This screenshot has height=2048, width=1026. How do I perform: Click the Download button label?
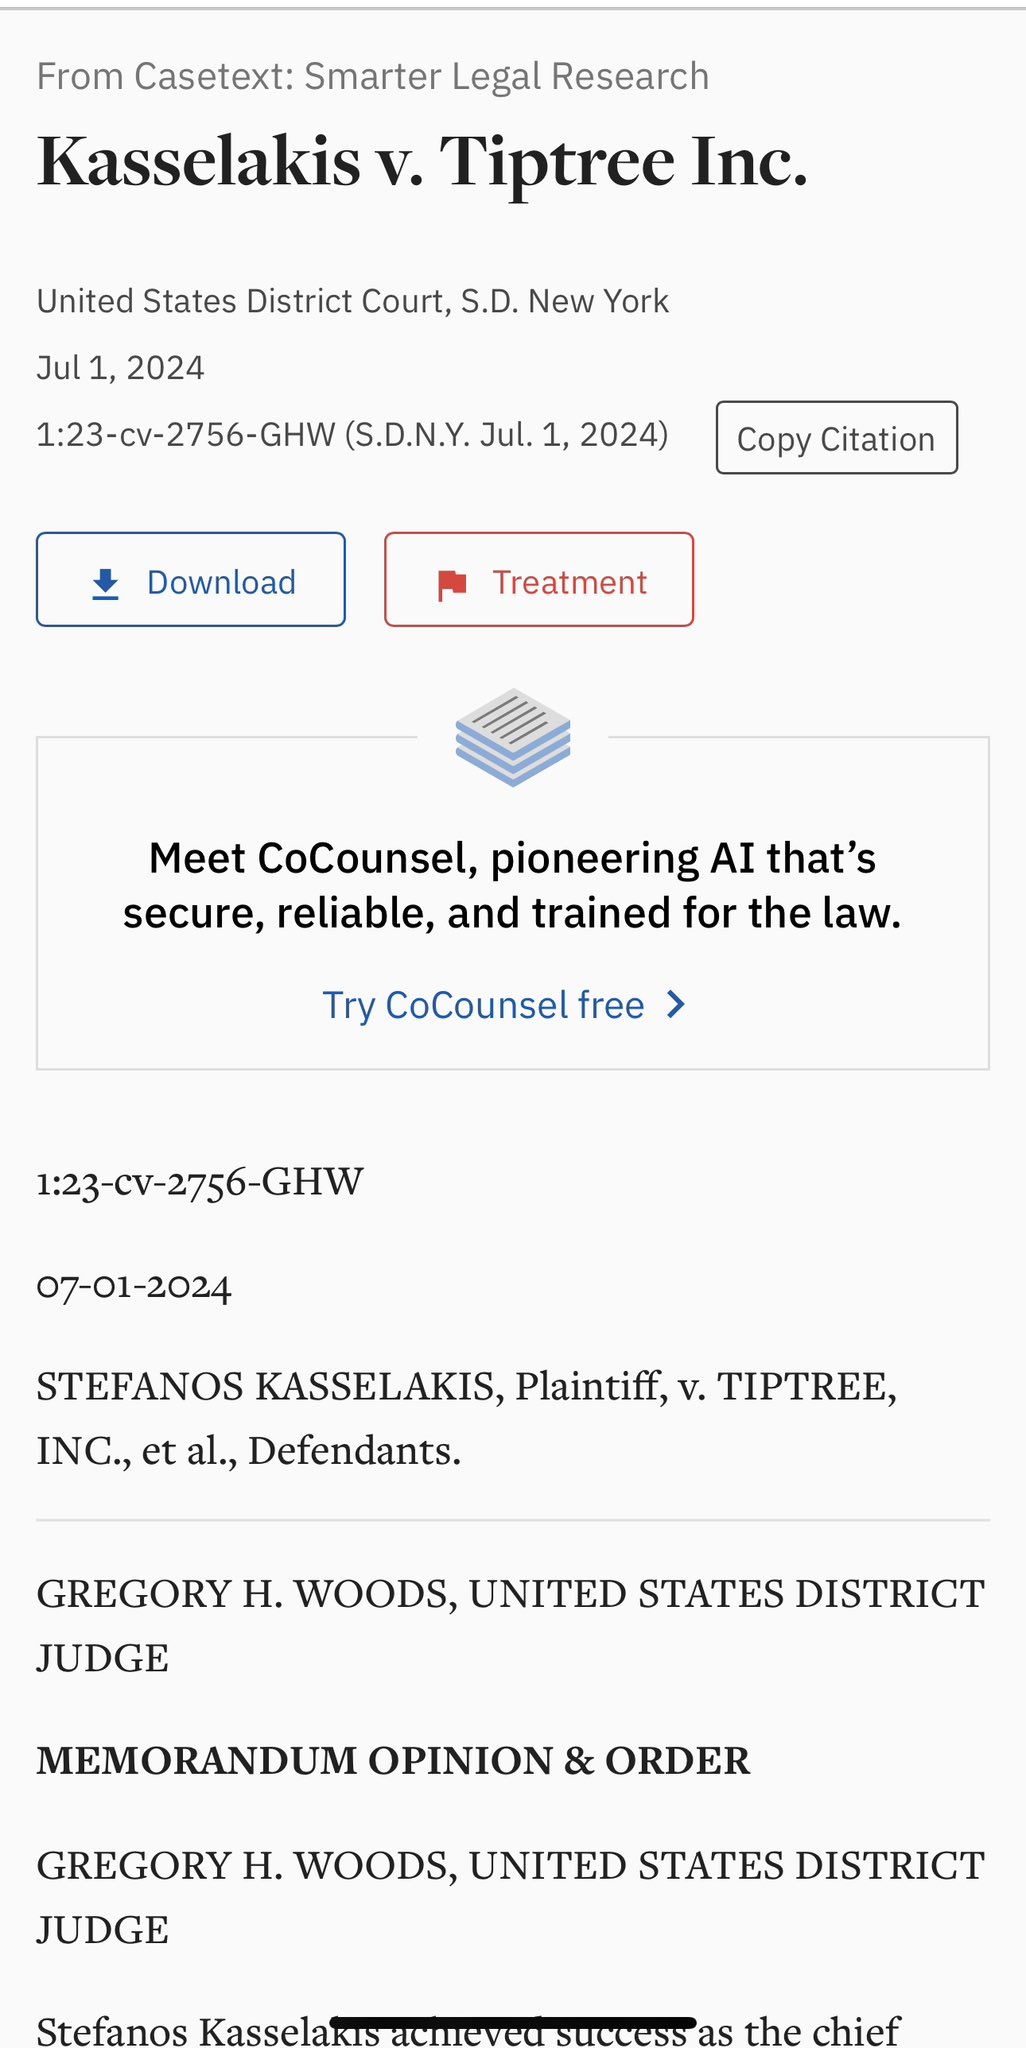pos(221,582)
